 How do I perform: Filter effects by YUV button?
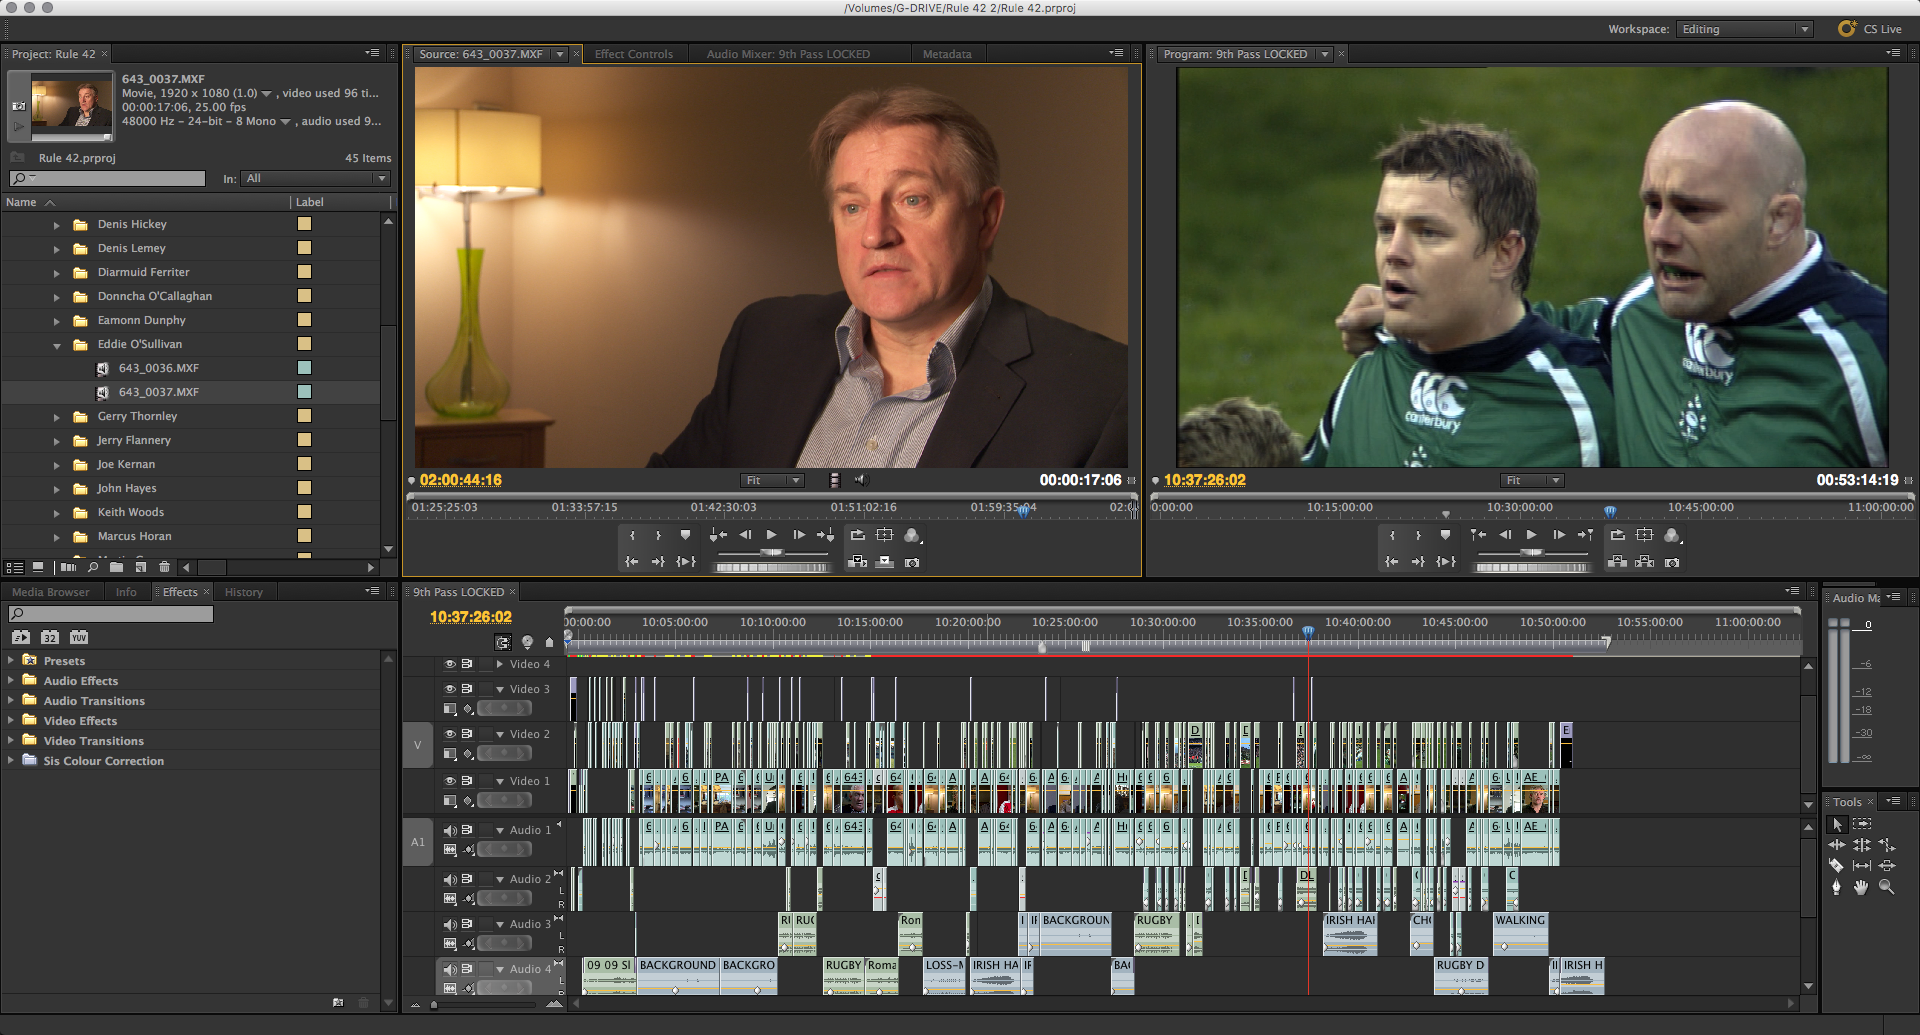[x=79, y=637]
